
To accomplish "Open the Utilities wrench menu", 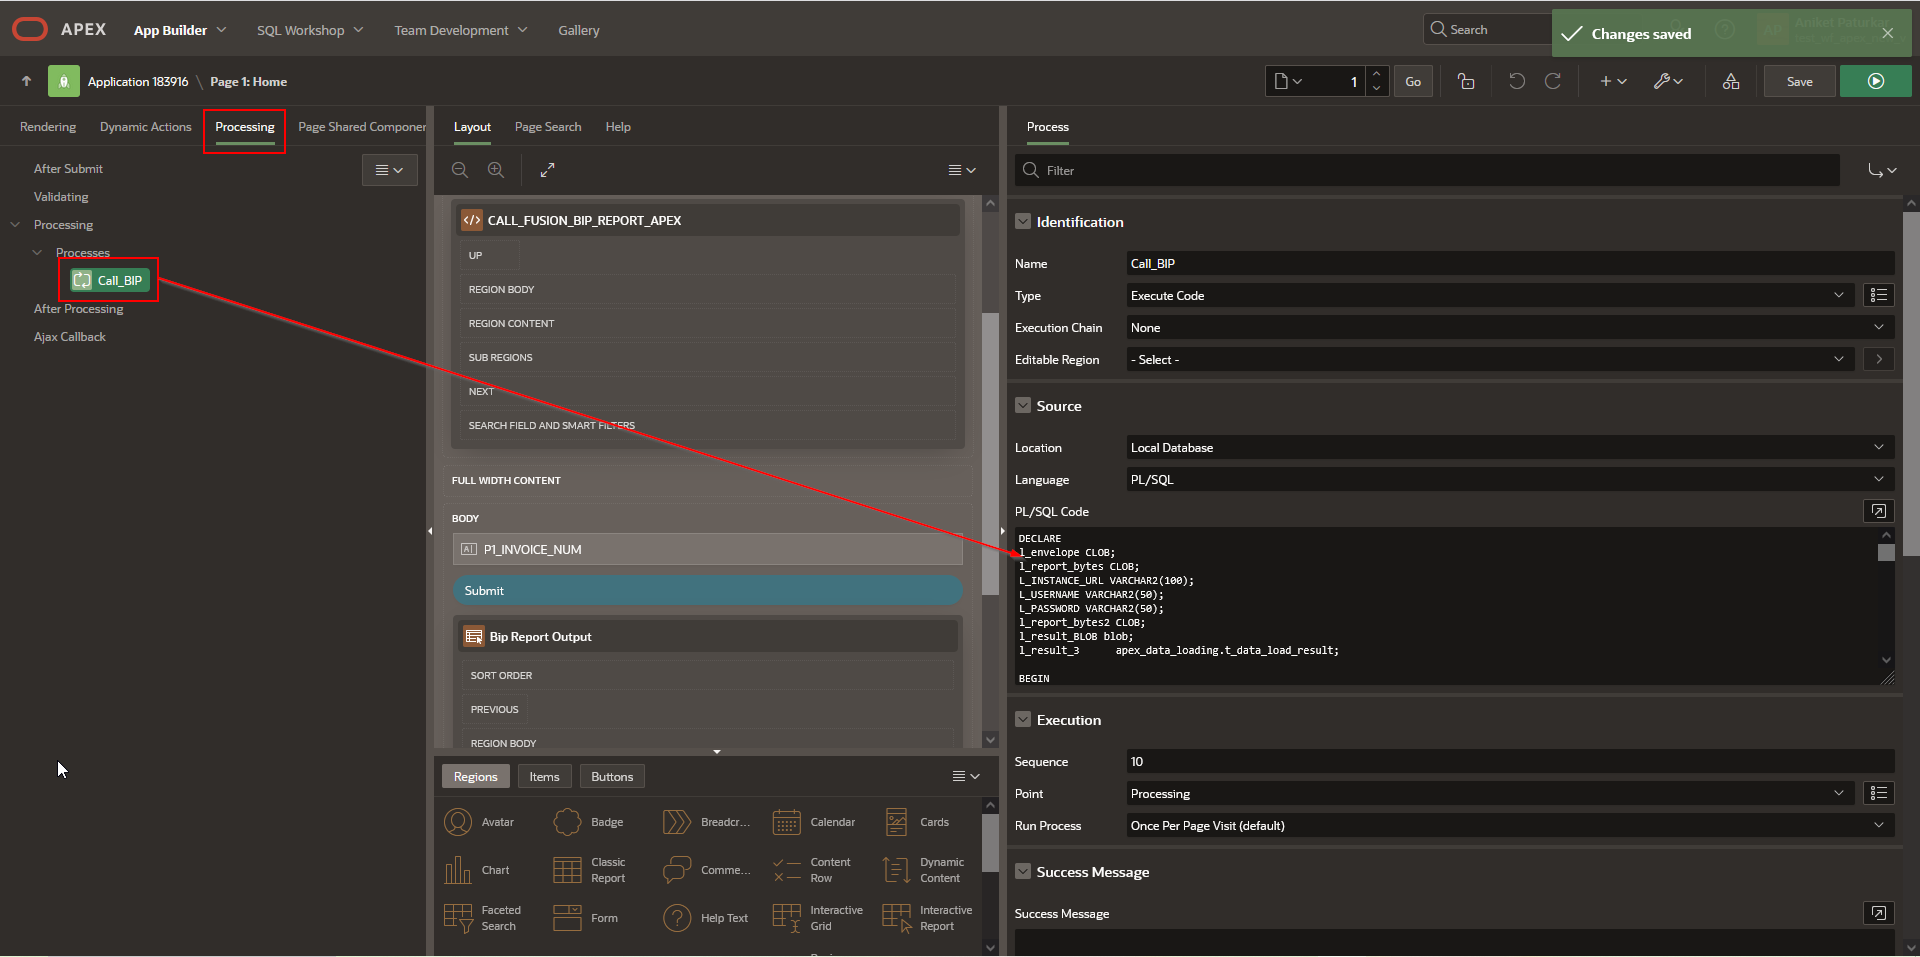I will (x=1668, y=81).
